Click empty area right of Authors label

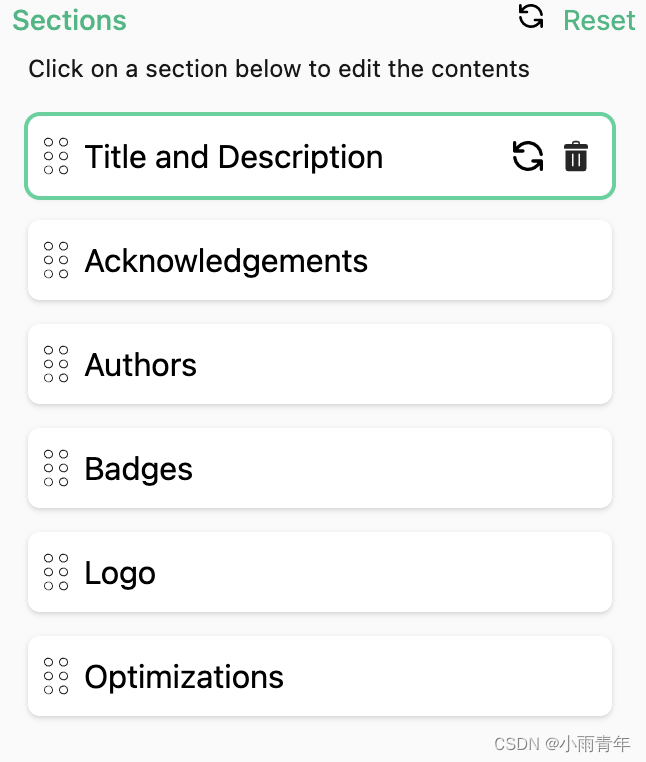(420, 365)
